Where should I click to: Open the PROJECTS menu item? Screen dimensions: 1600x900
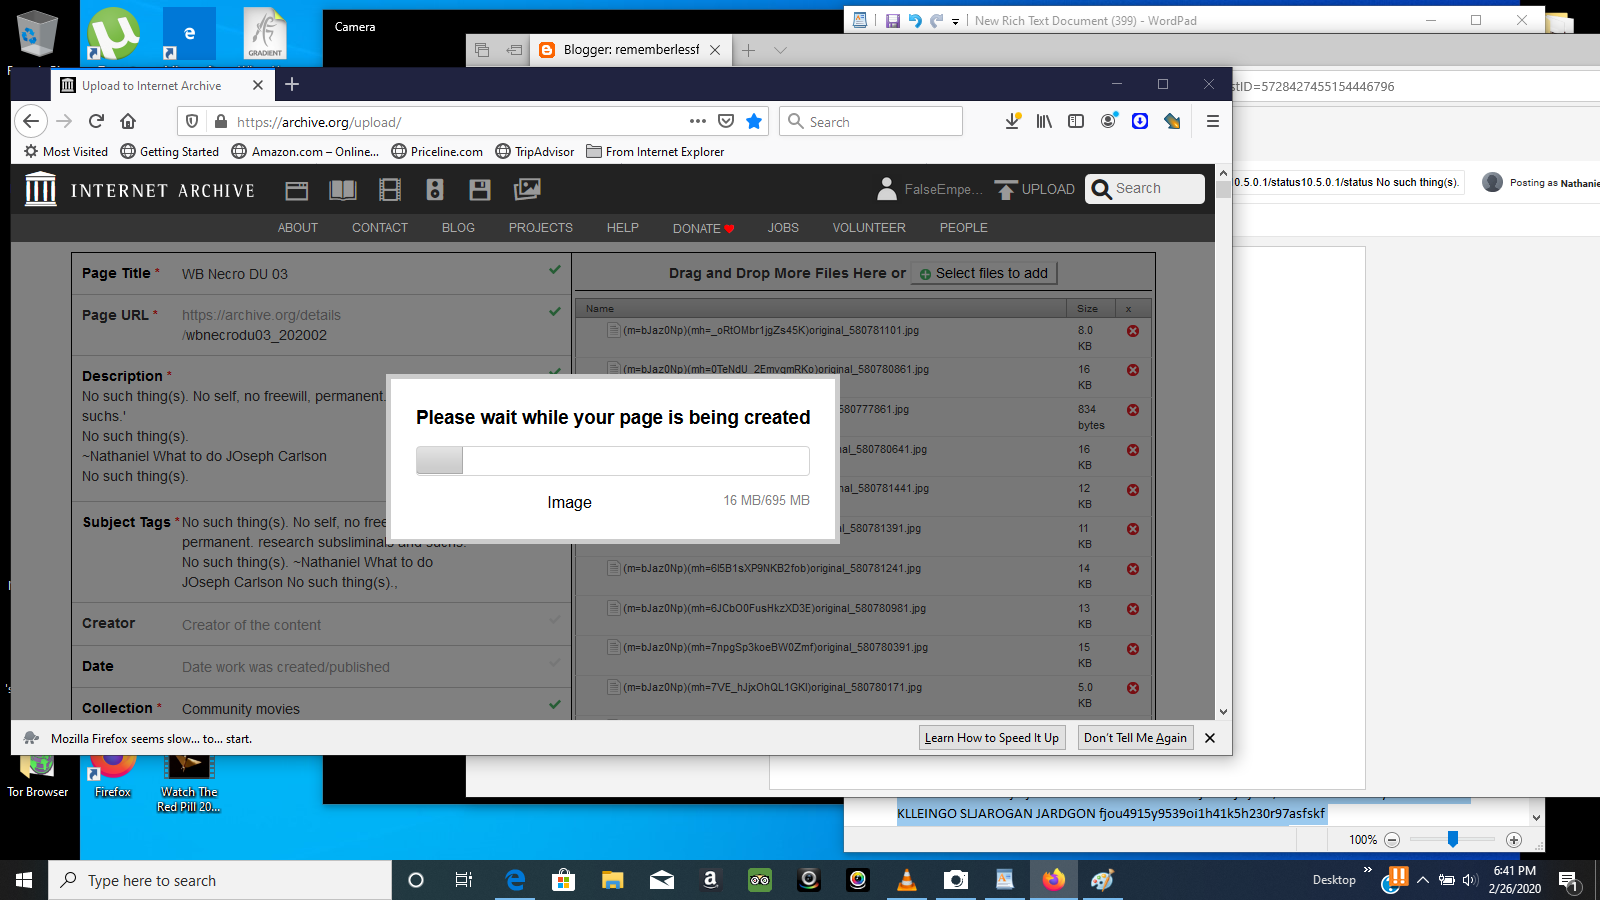[x=541, y=228]
